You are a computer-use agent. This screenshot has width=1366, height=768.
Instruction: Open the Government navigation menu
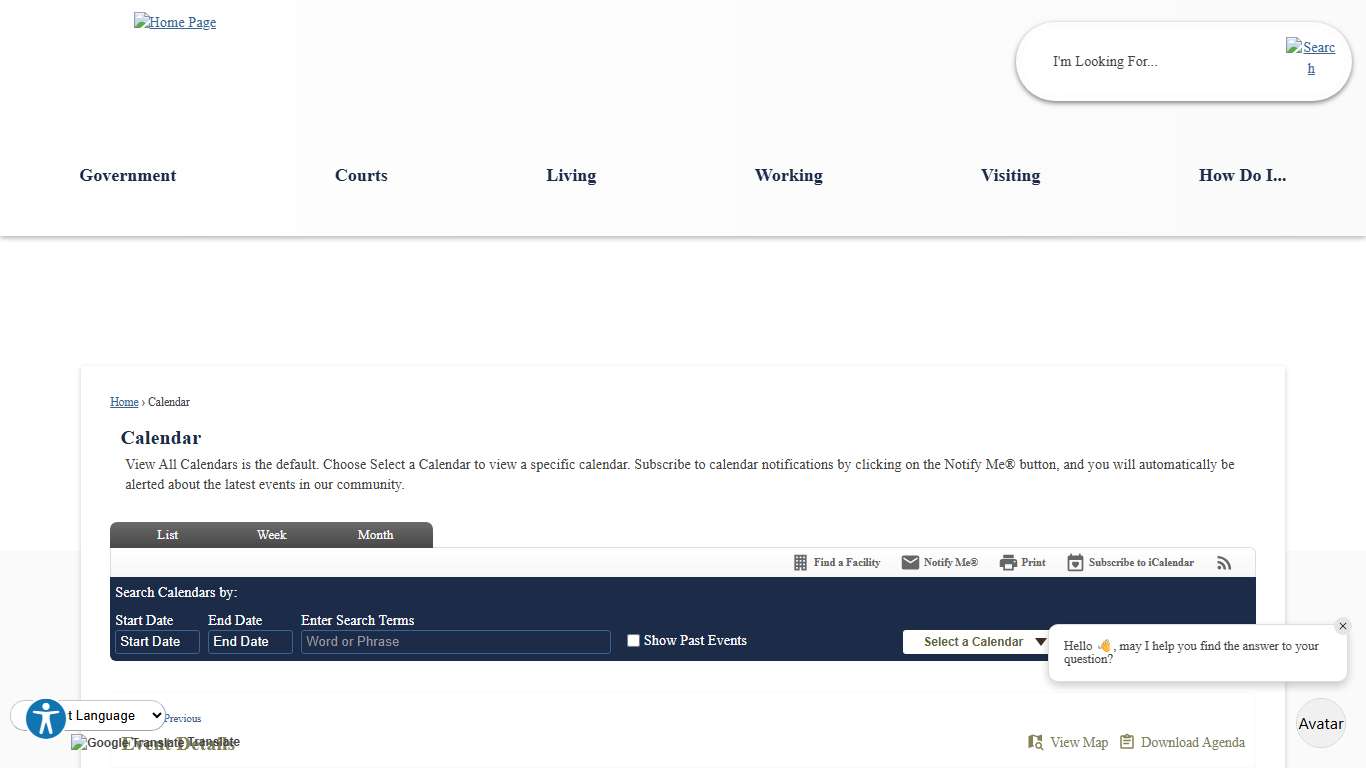tap(128, 176)
